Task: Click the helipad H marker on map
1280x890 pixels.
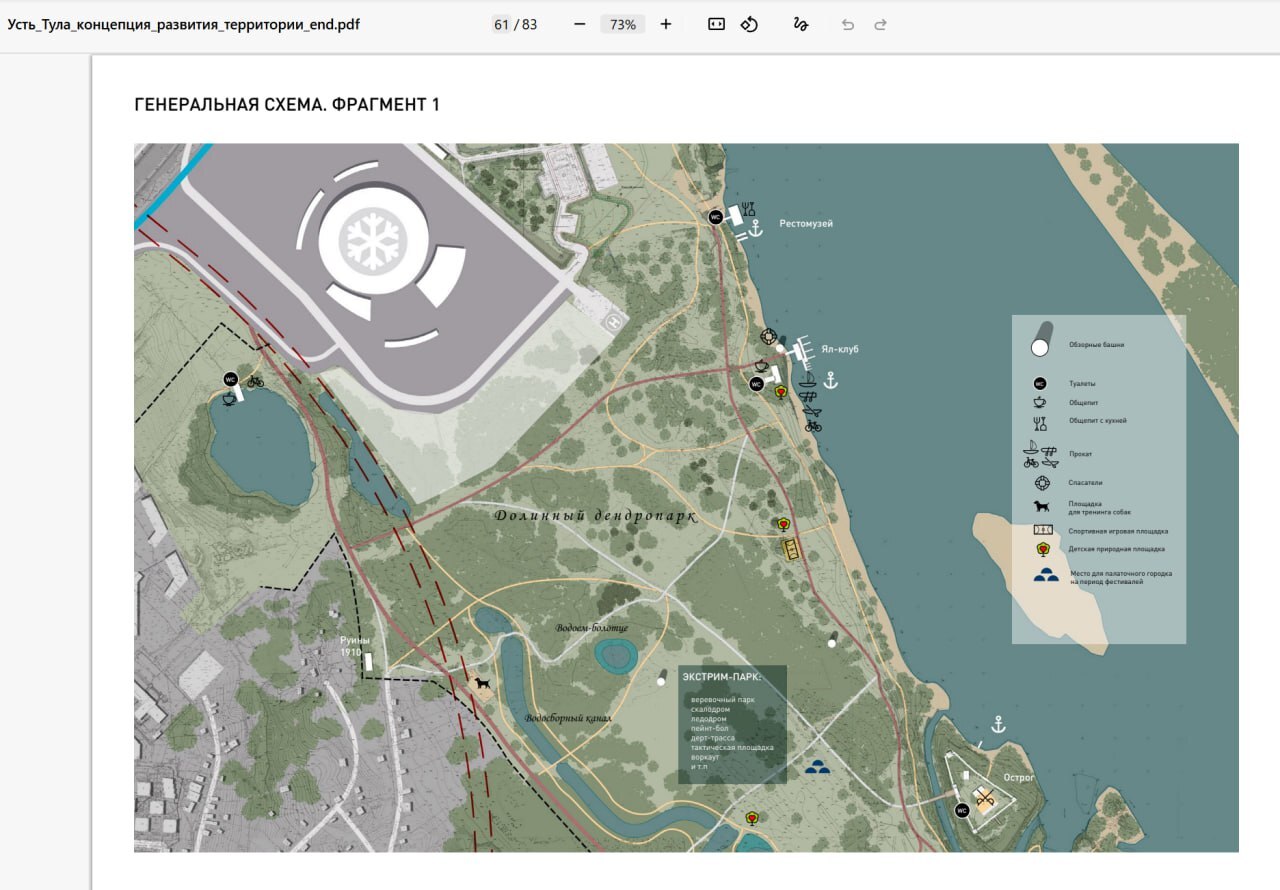Action: [x=615, y=322]
